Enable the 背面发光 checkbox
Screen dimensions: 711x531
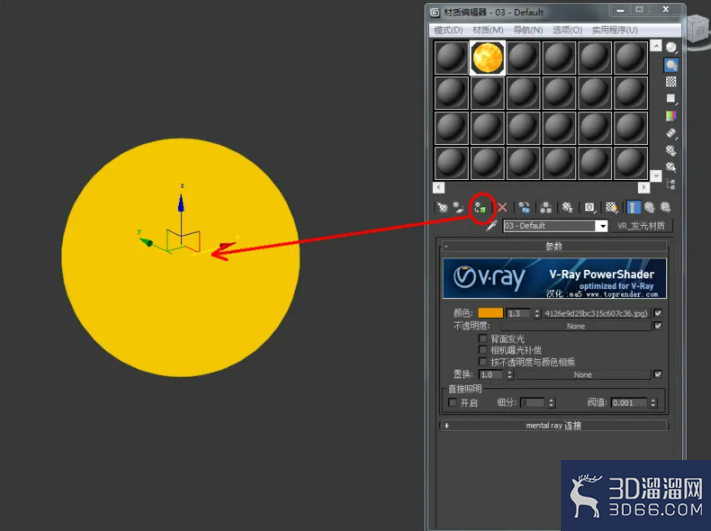point(483,338)
